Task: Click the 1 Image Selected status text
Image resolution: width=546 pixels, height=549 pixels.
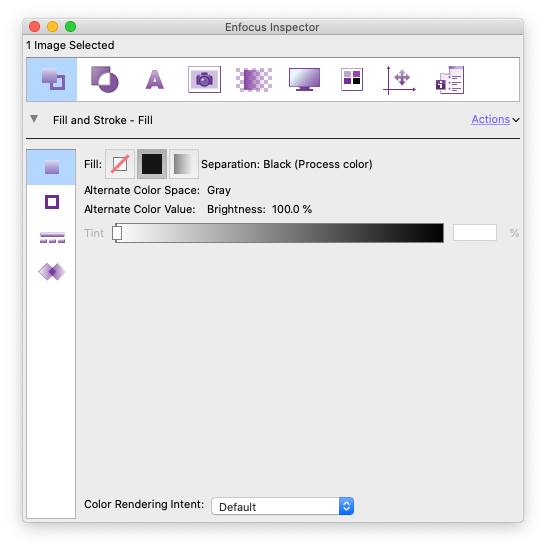Action: pos(70,45)
